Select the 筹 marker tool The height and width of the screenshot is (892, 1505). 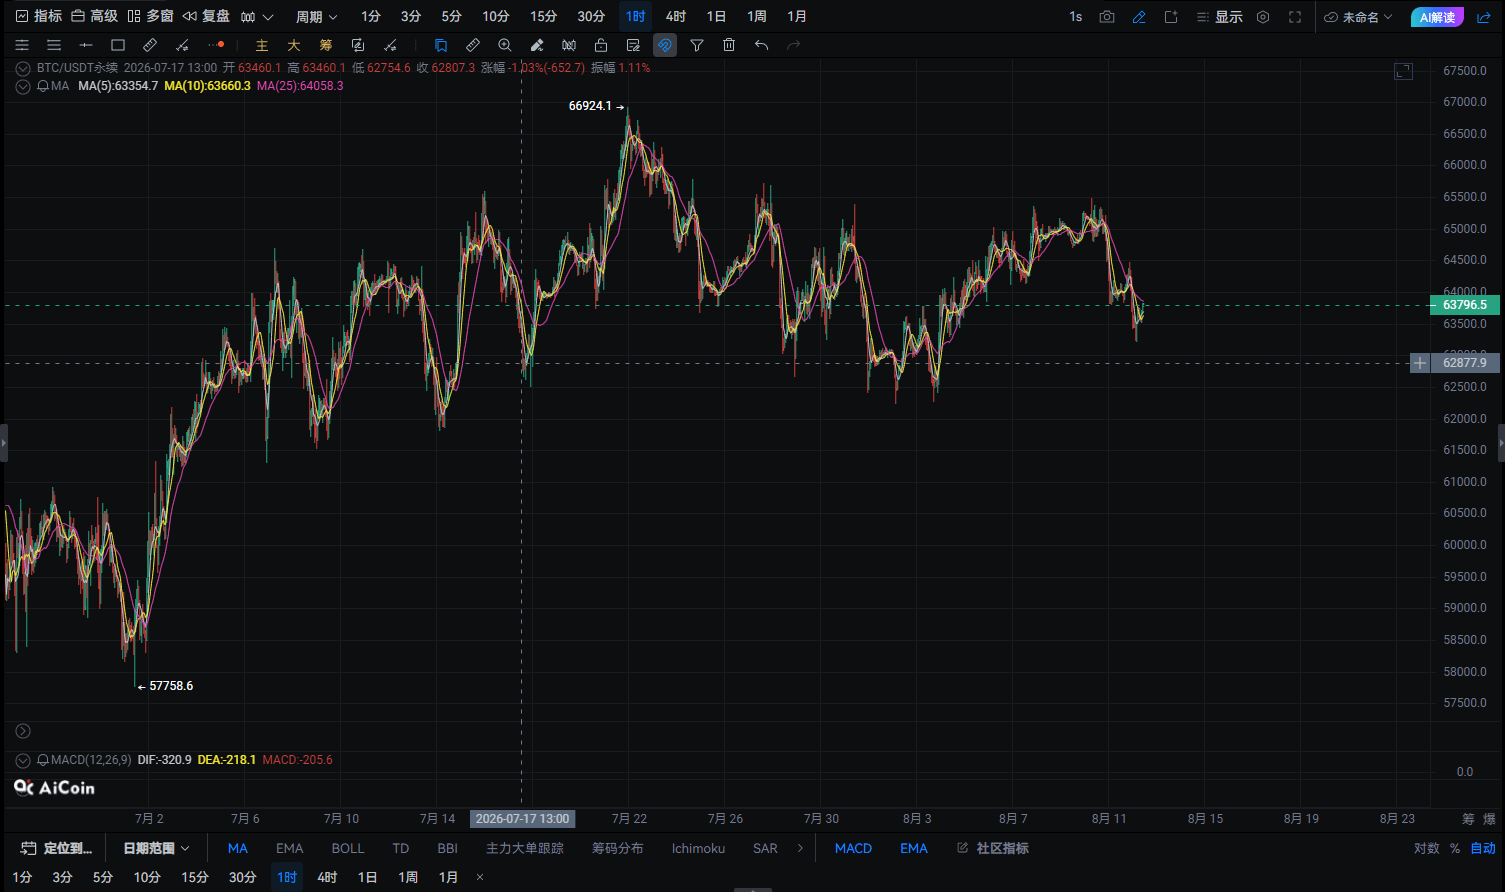click(x=326, y=45)
